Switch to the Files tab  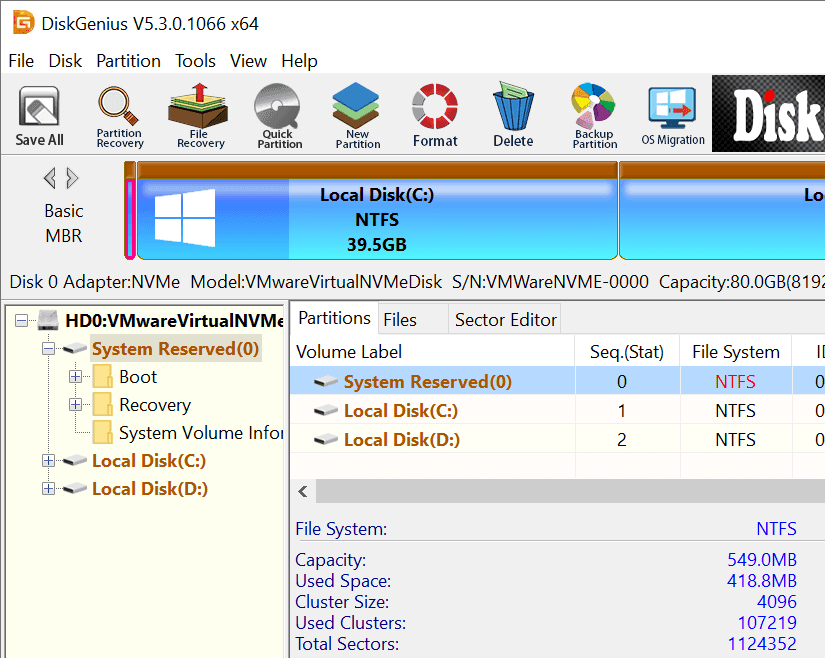(400, 320)
